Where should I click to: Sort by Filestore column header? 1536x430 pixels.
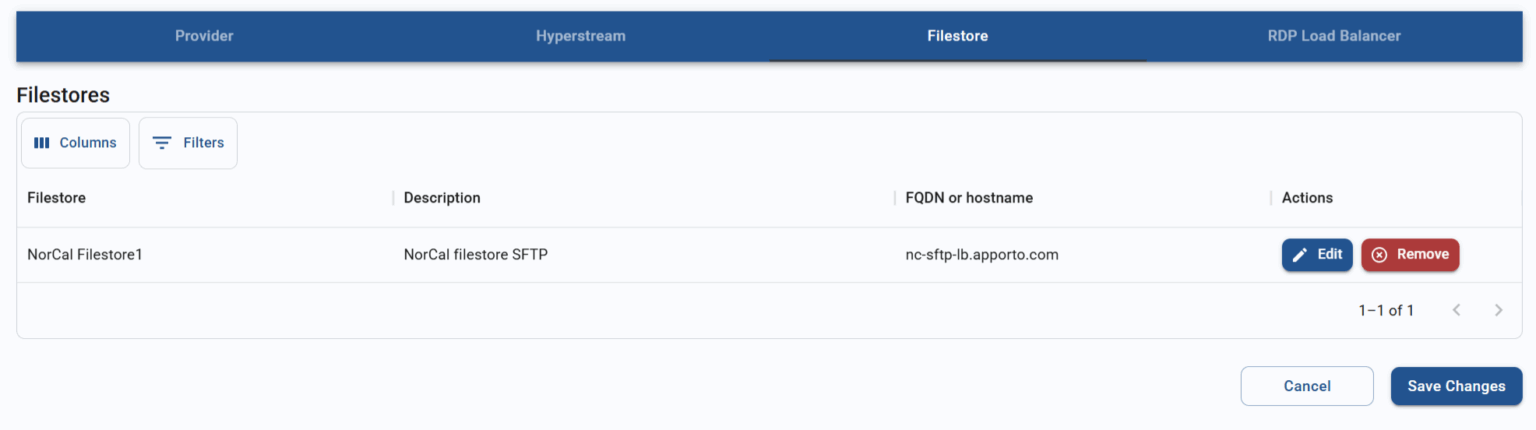click(57, 198)
